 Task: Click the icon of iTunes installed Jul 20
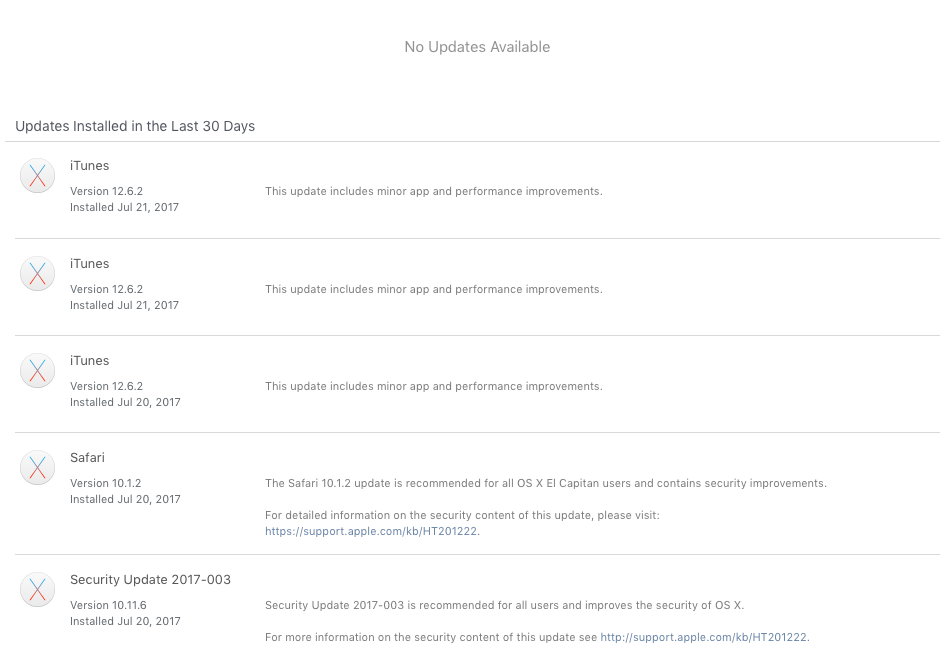(x=37, y=370)
